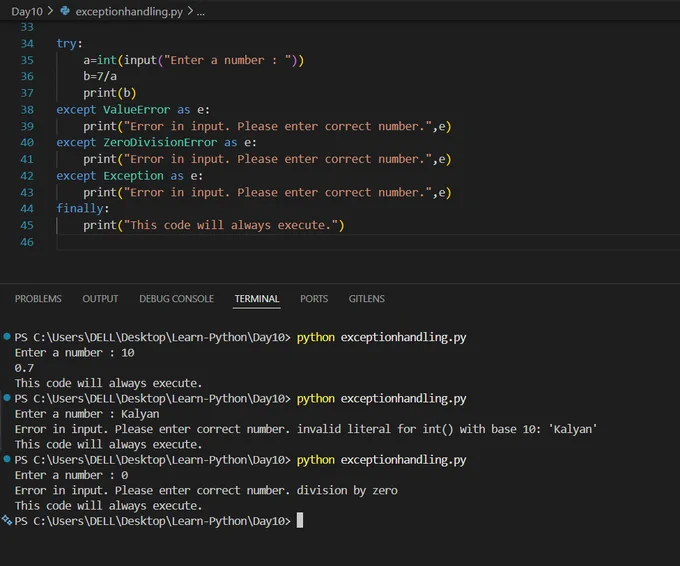Viewport: 680px width, 566px height.
Task: Switch to the PORTS tab
Action: click(314, 299)
